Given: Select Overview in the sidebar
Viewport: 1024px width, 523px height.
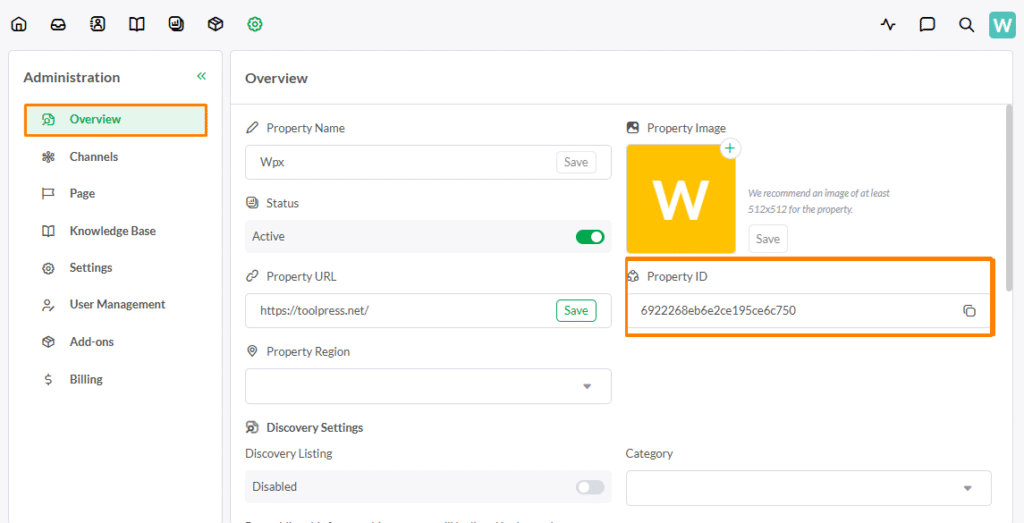Looking at the screenshot, I should (x=116, y=119).
